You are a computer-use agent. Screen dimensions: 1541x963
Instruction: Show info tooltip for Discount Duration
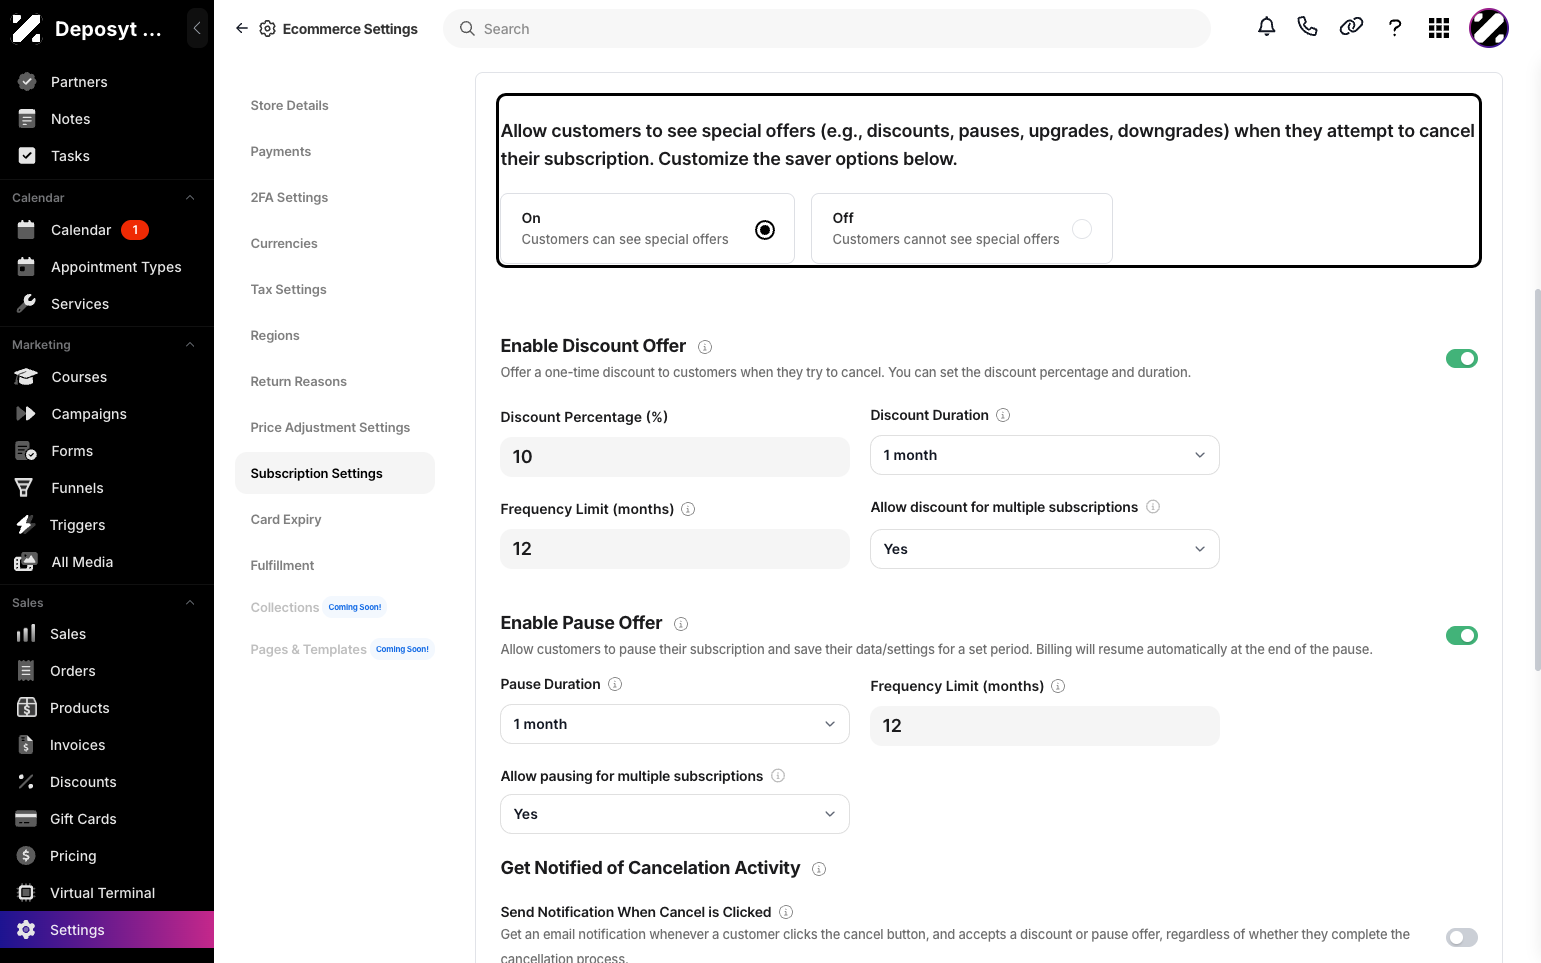pos(1003,415)
